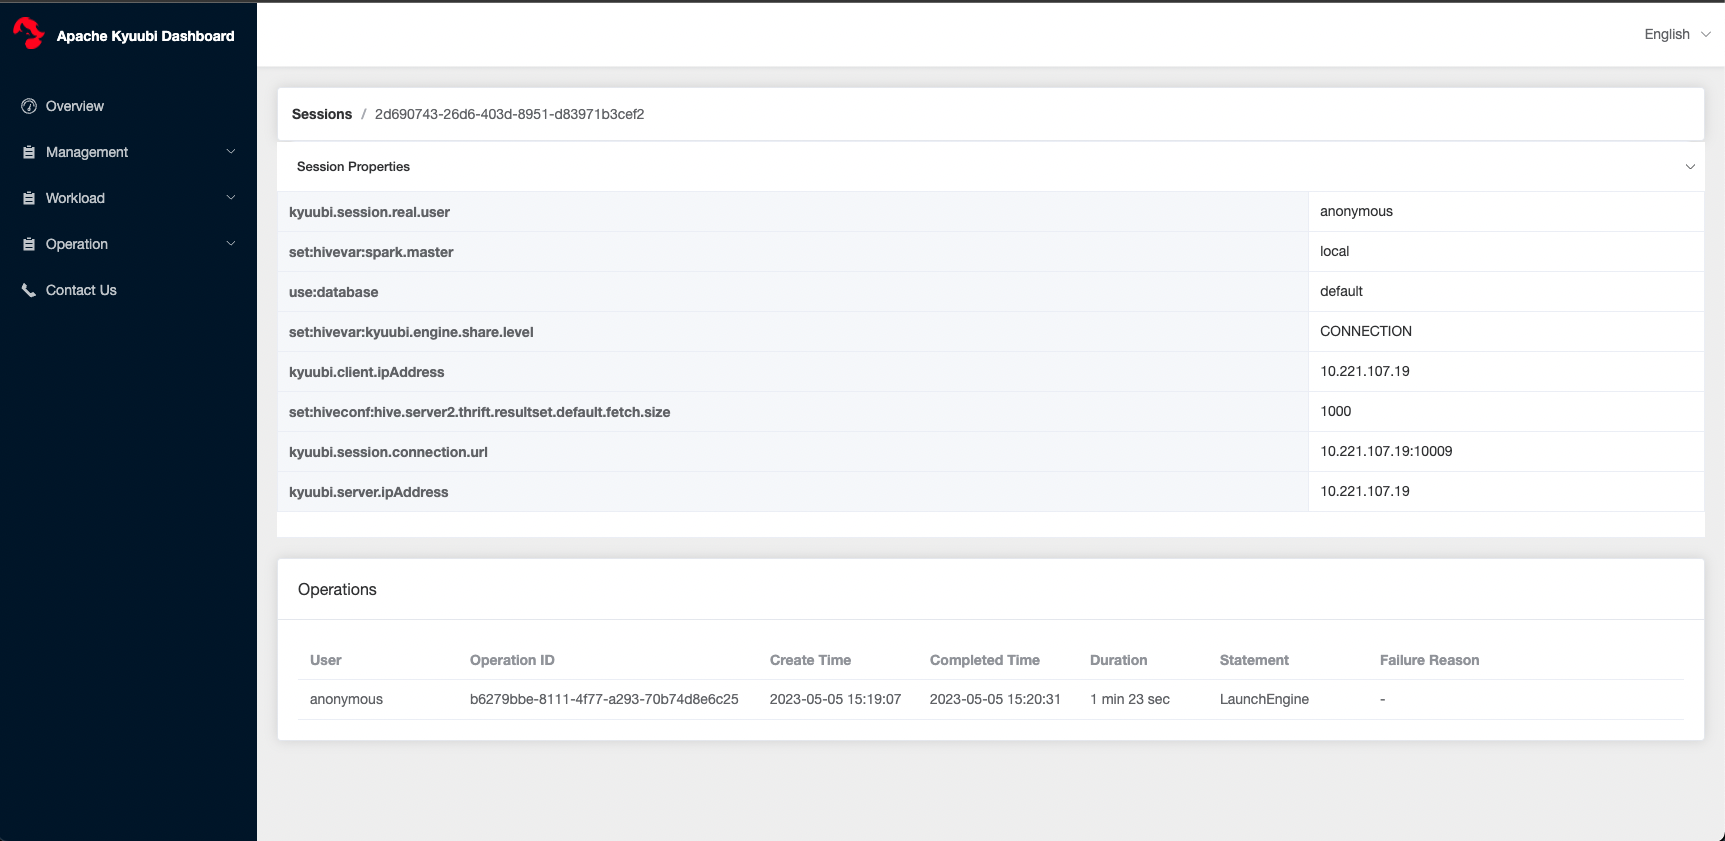
Task: Click the session ID in breadcrumb
Action: (509, 114)
